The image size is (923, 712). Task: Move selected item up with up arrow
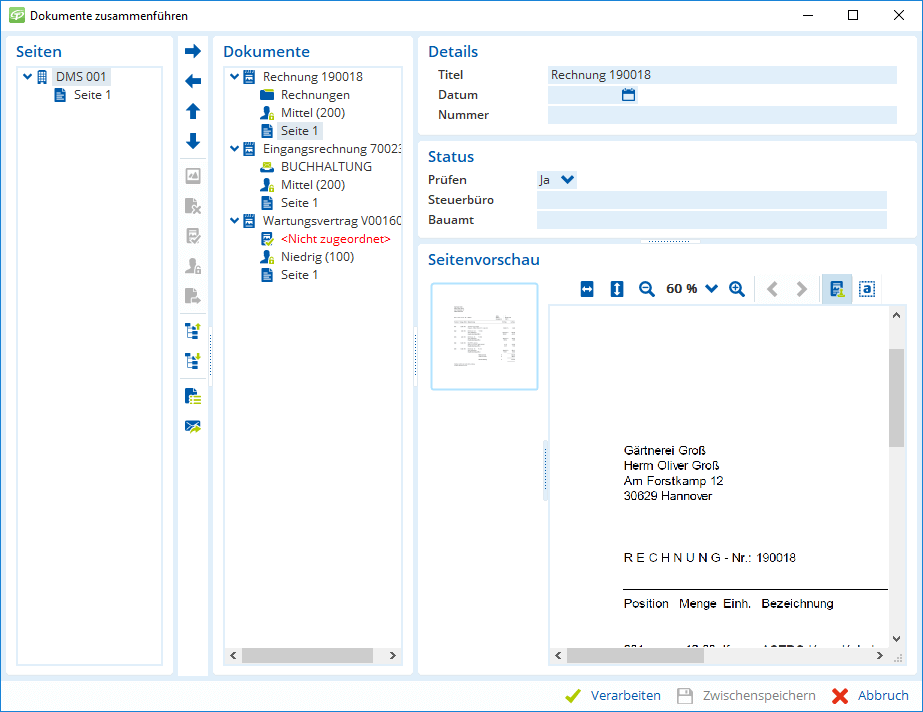pos(193,111)
